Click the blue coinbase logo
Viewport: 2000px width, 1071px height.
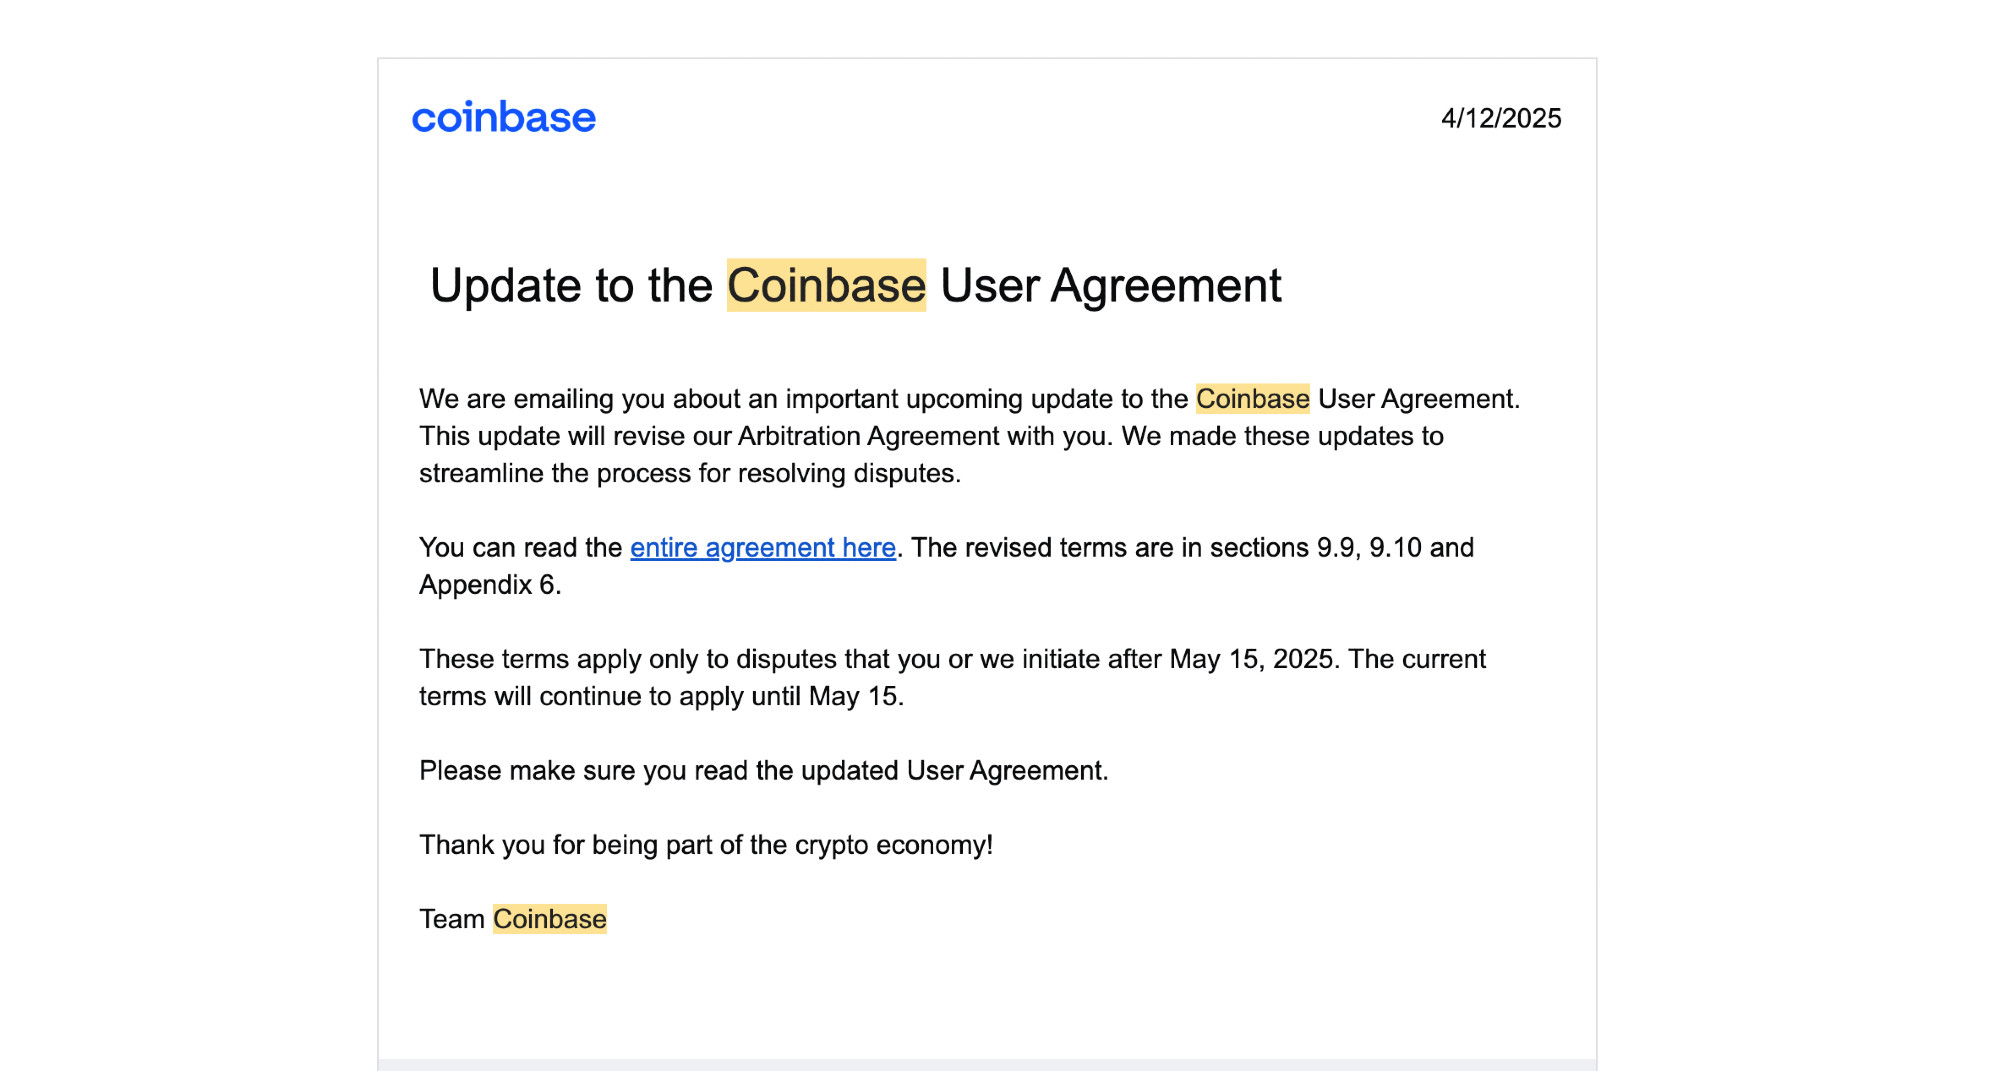click(504, 118)
